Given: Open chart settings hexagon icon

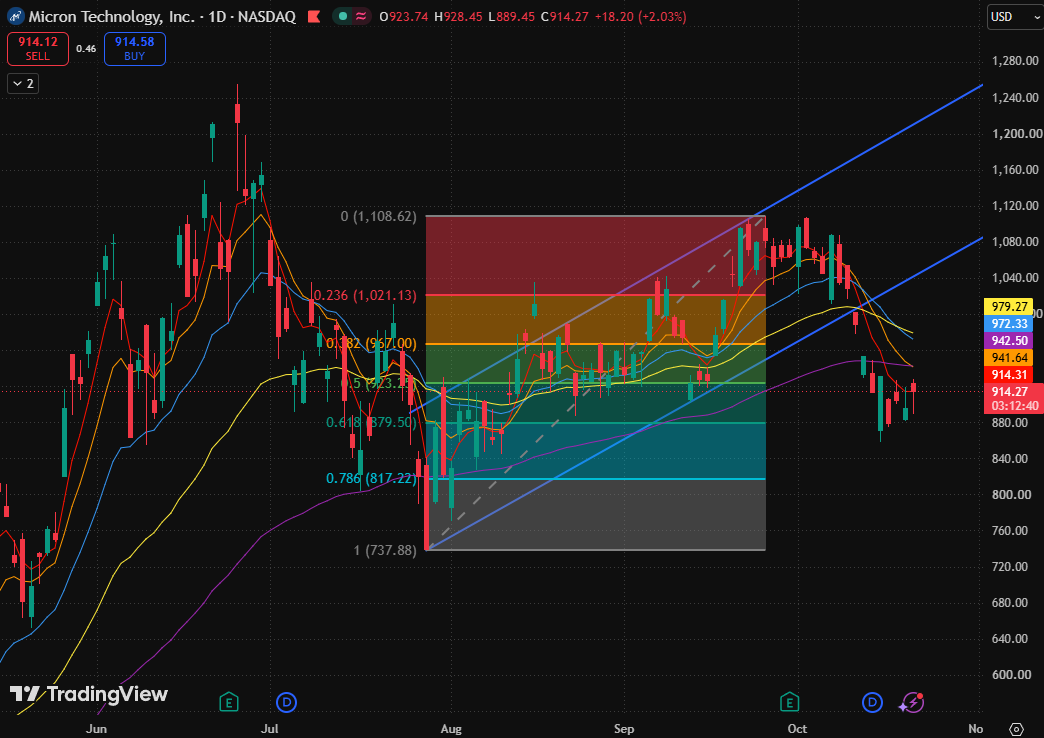Looking at the screenshot, I should coord(1016,729).
